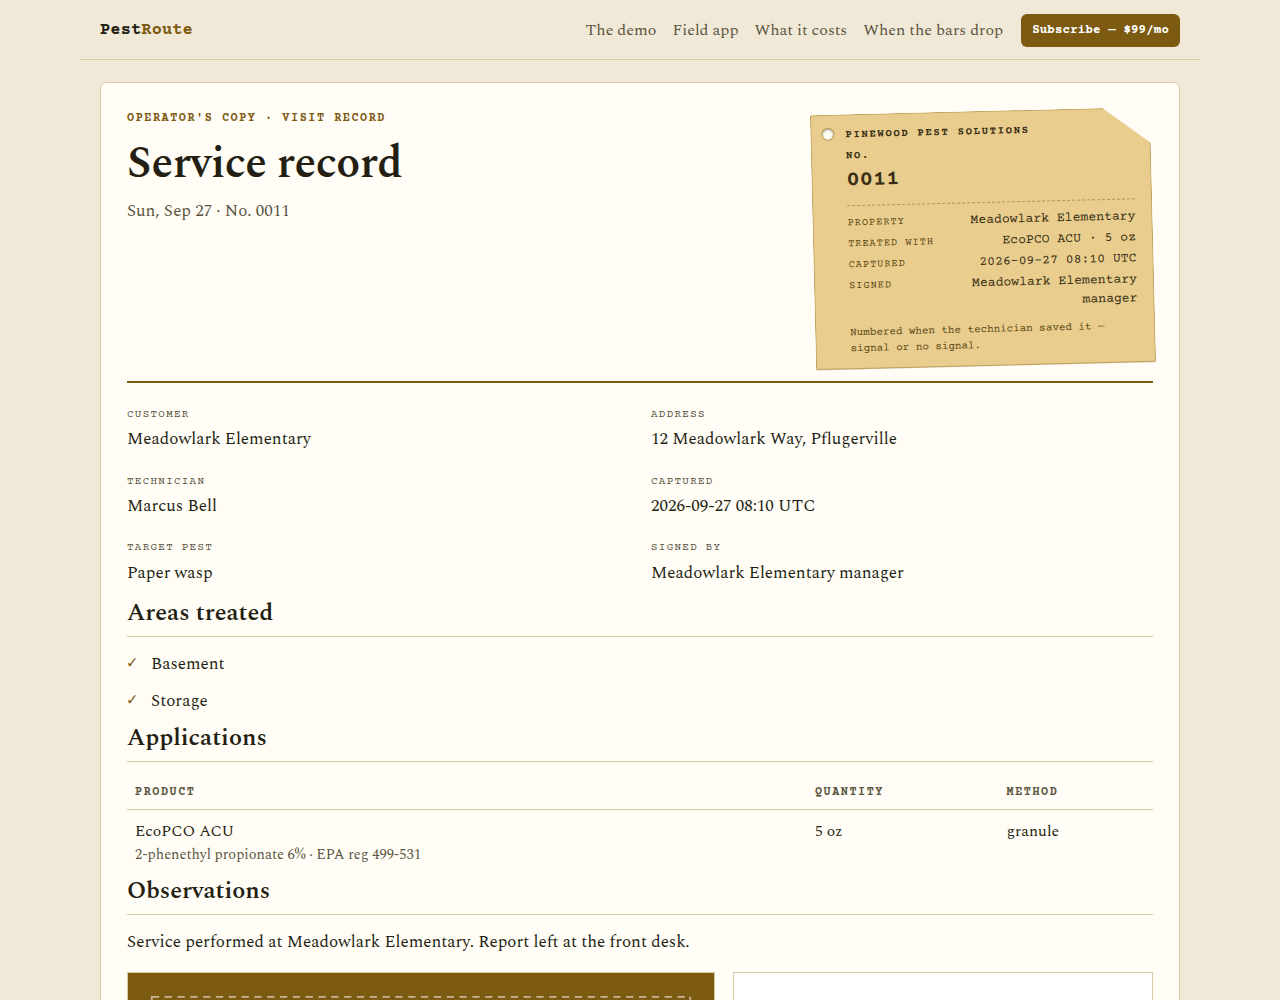Click the Applications heading
The height and width of the screenshot is (1000, 1280).
tap(197, 737)
